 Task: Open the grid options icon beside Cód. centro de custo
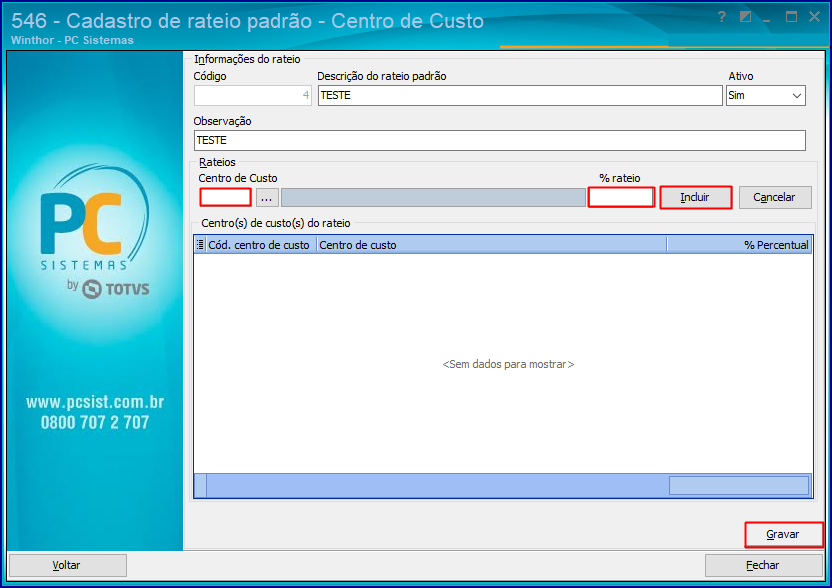pyautogui.click(x=200, y=245)
